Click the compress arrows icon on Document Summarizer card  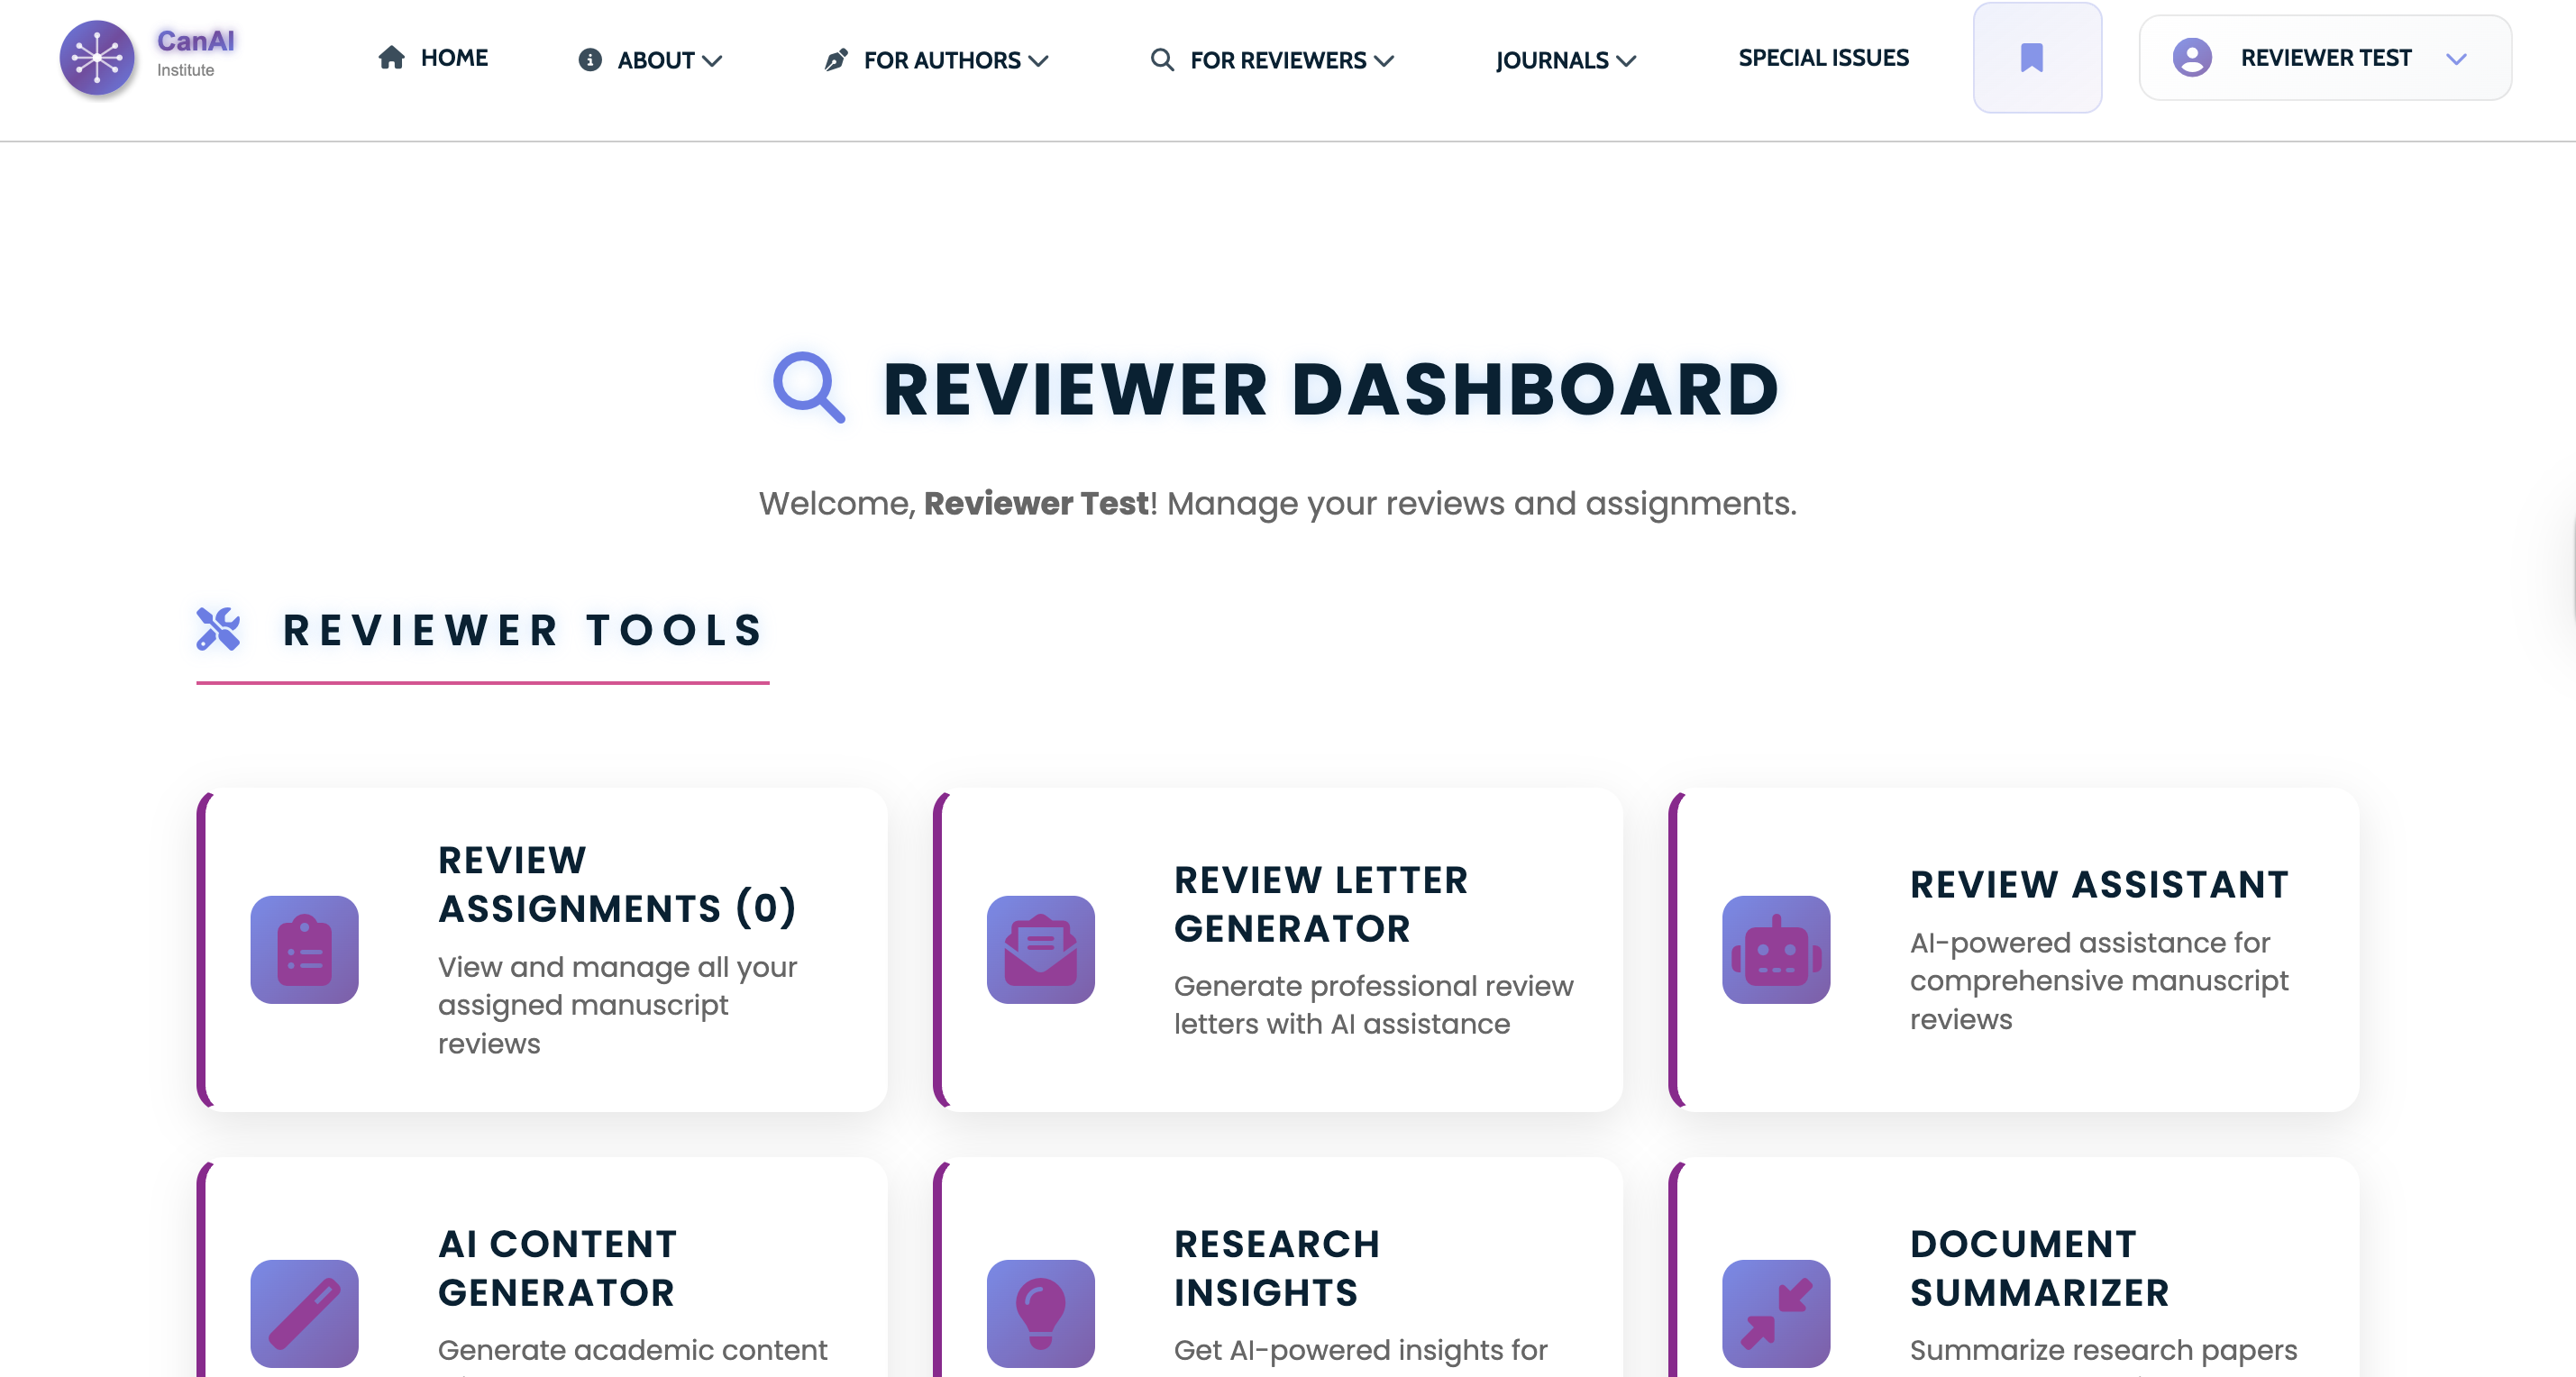click(x=1776, y=1313)
